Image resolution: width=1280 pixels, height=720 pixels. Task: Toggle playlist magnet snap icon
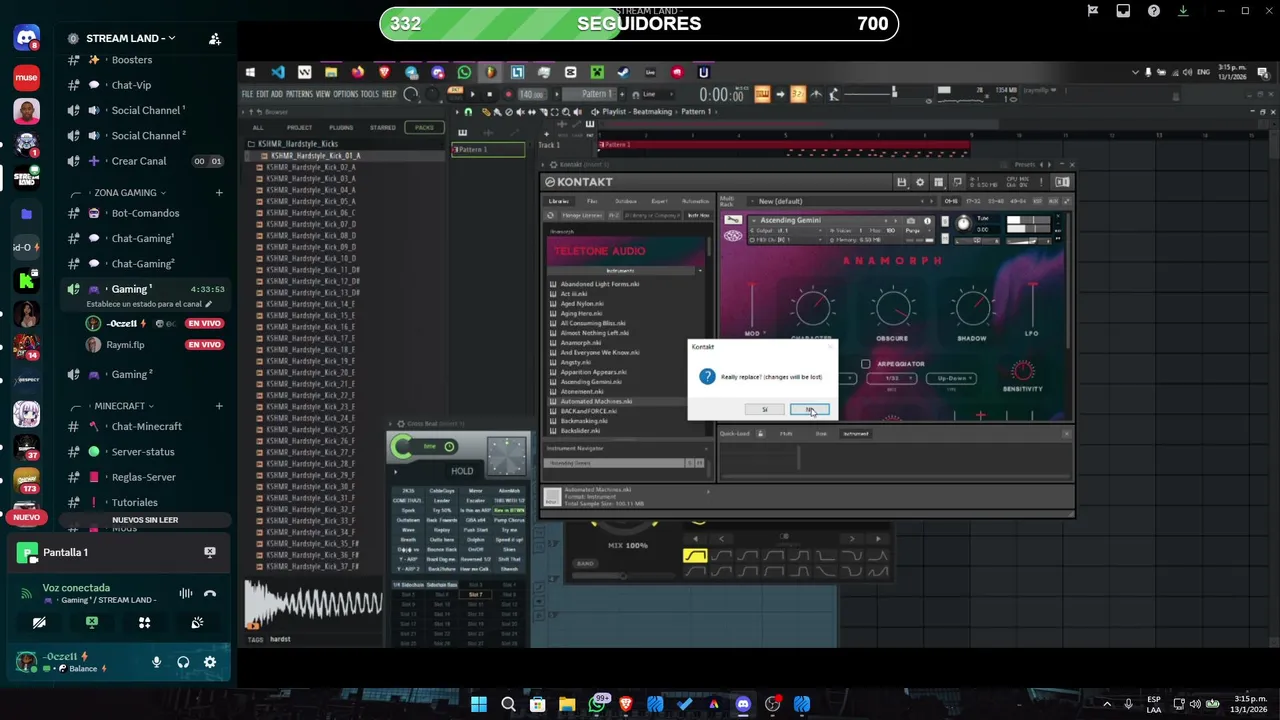pyautogui.click(x=468, y=112)
